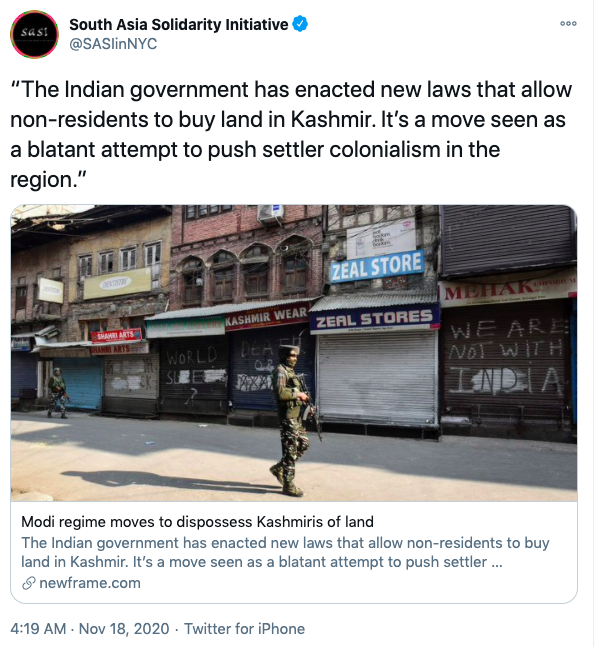Click the card description preview text
This screenshot has width=595, height=647.
click(285, 553)
